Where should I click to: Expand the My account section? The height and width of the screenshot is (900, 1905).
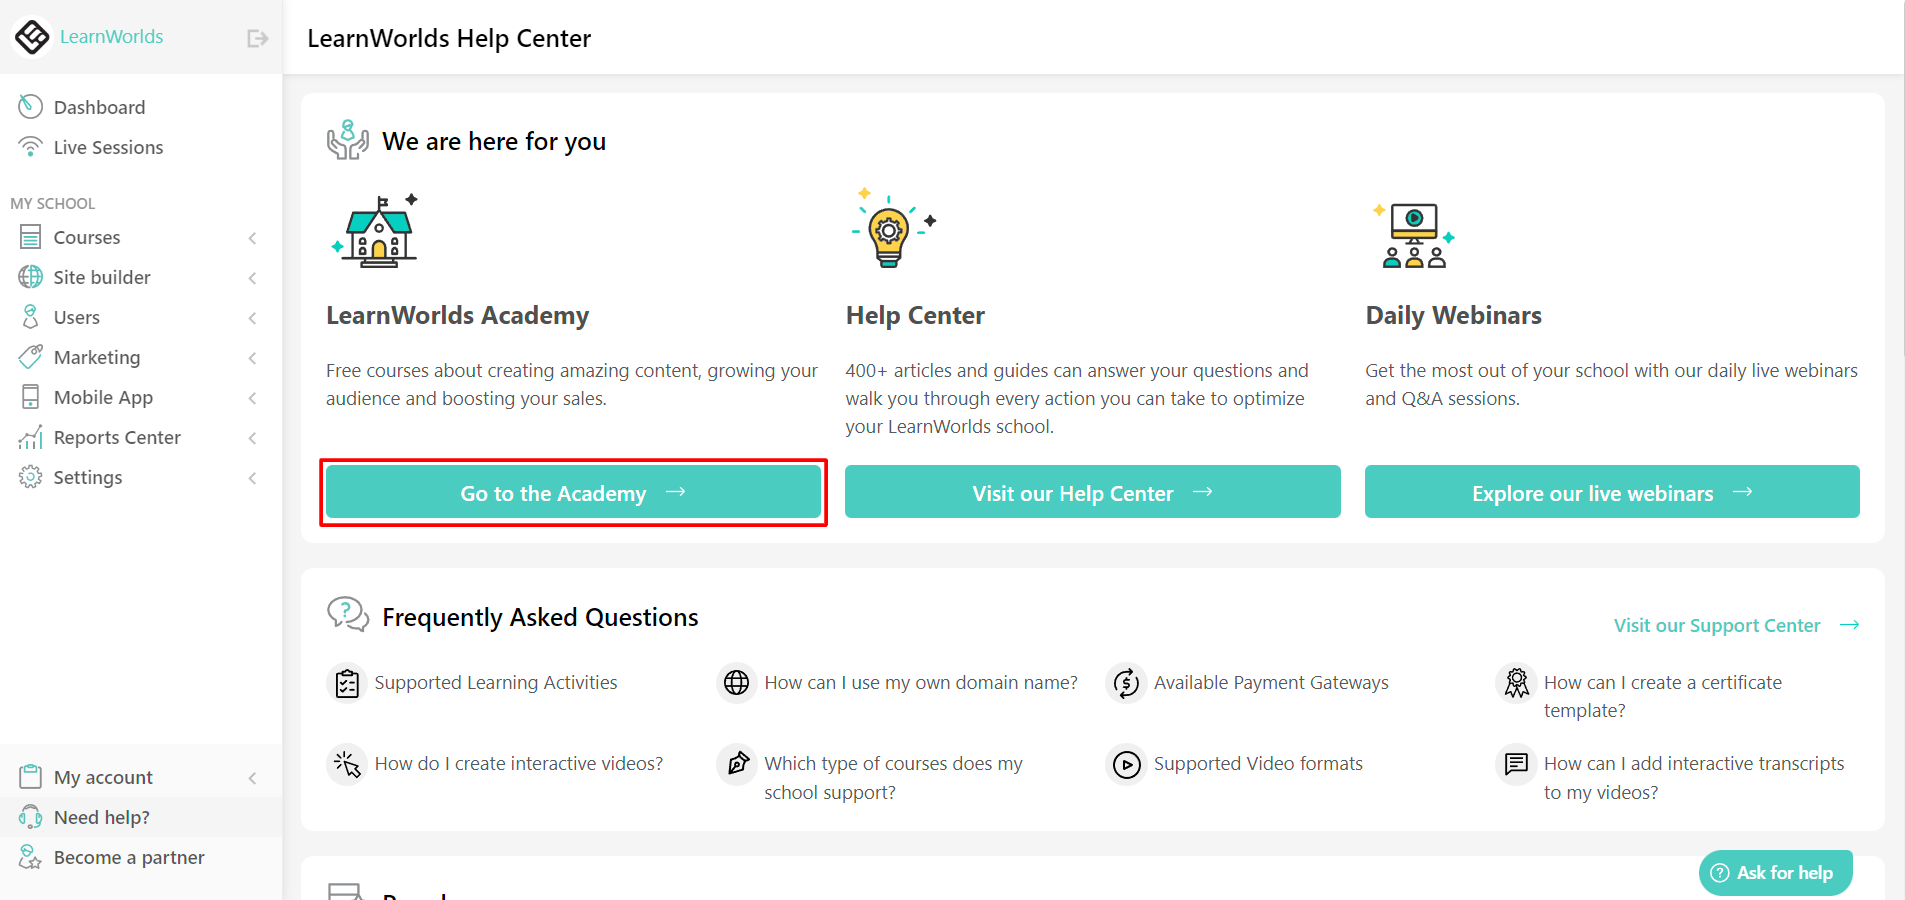(253, 776)
